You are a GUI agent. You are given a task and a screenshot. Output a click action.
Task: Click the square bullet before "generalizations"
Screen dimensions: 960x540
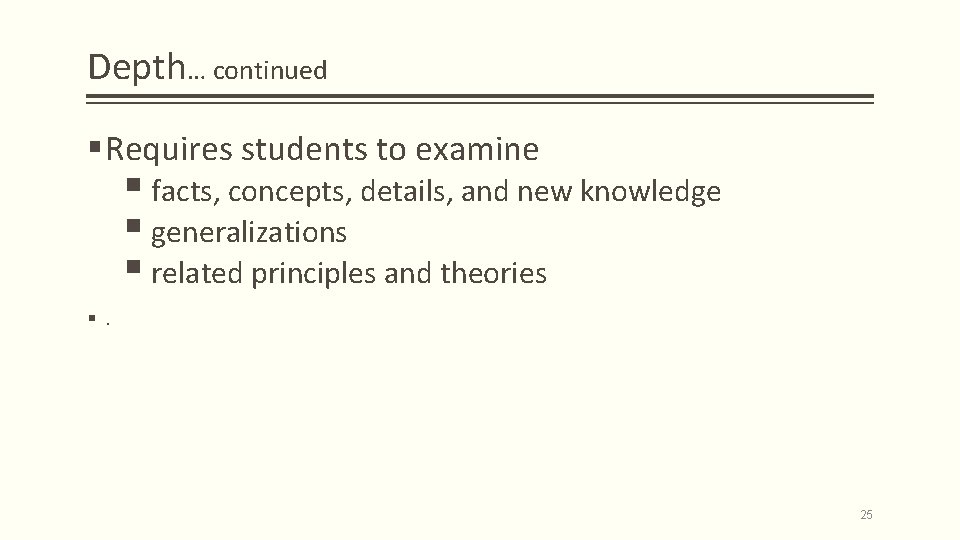coord(133,226)
